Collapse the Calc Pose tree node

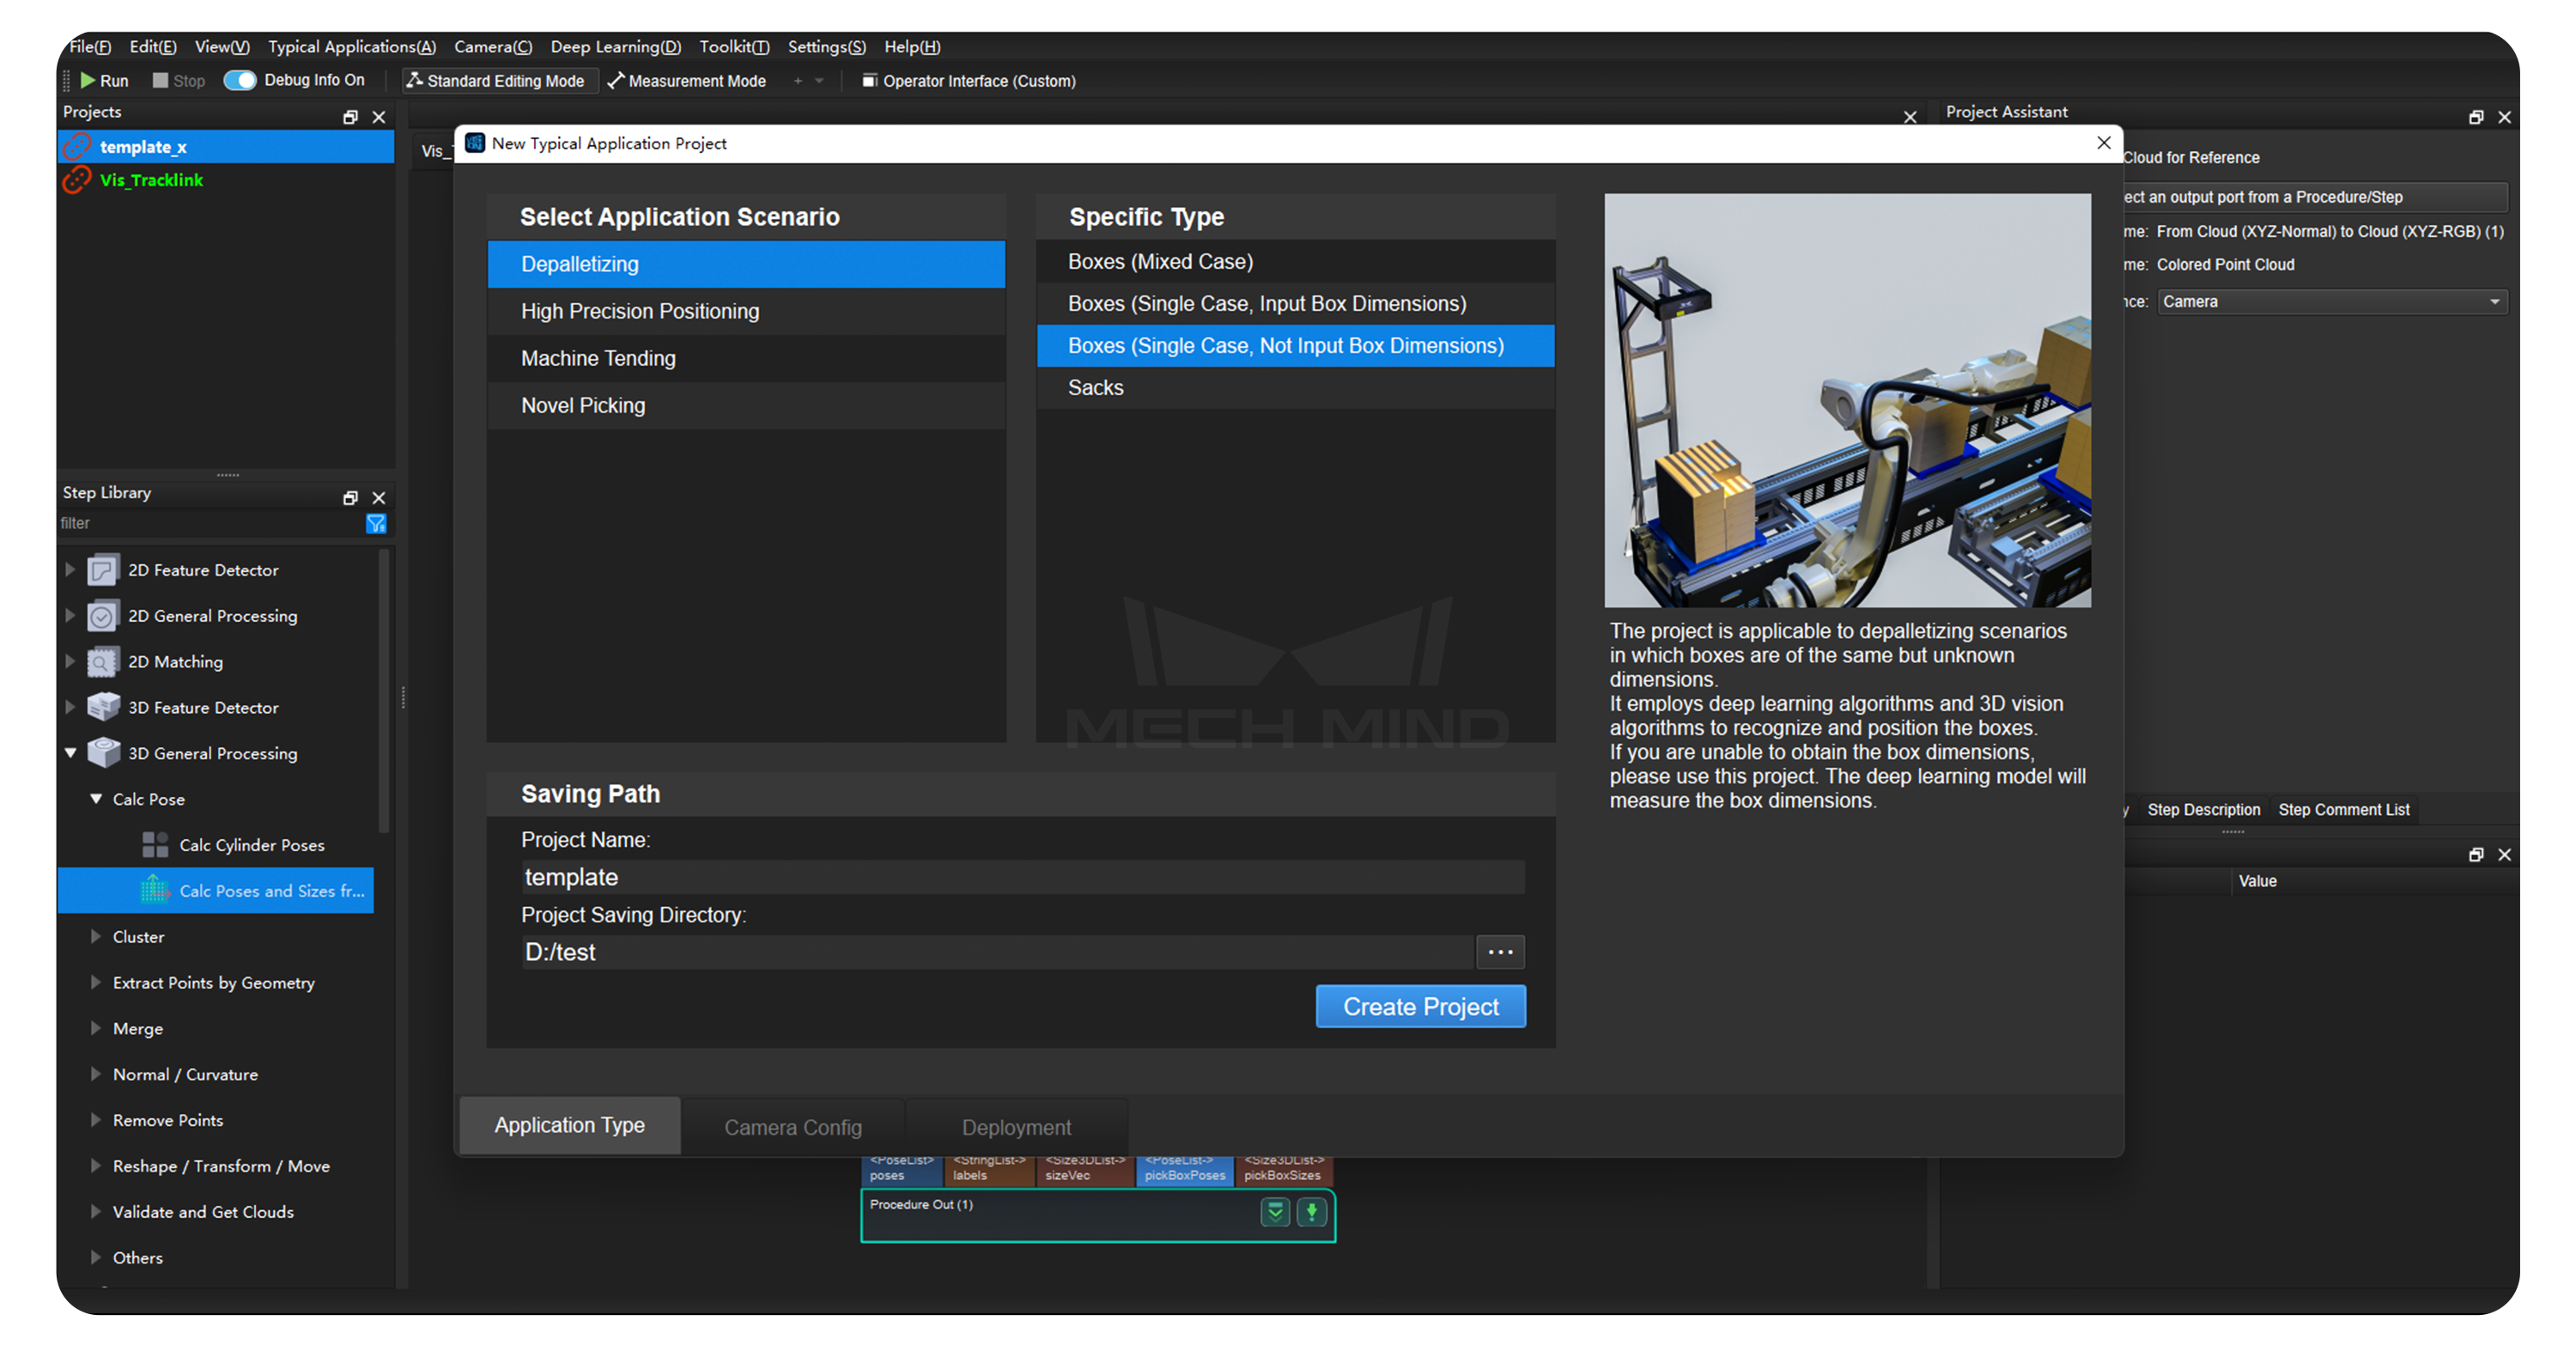[x=96, y=799]
